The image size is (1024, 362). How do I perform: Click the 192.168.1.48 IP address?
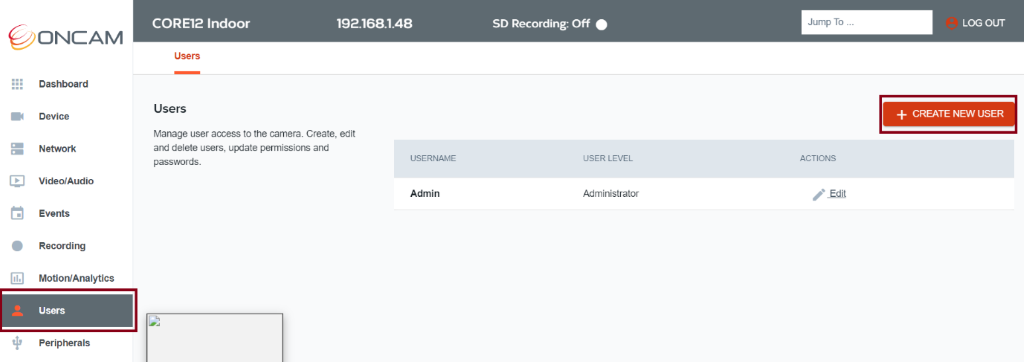point(374,24)
